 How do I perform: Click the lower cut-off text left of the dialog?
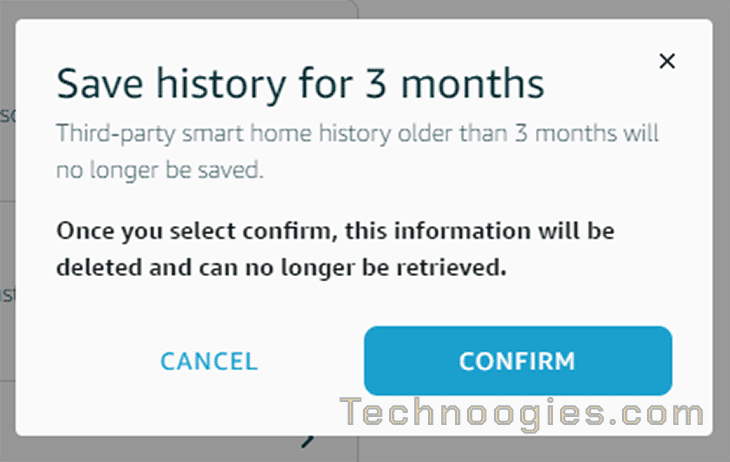(7, 294)
